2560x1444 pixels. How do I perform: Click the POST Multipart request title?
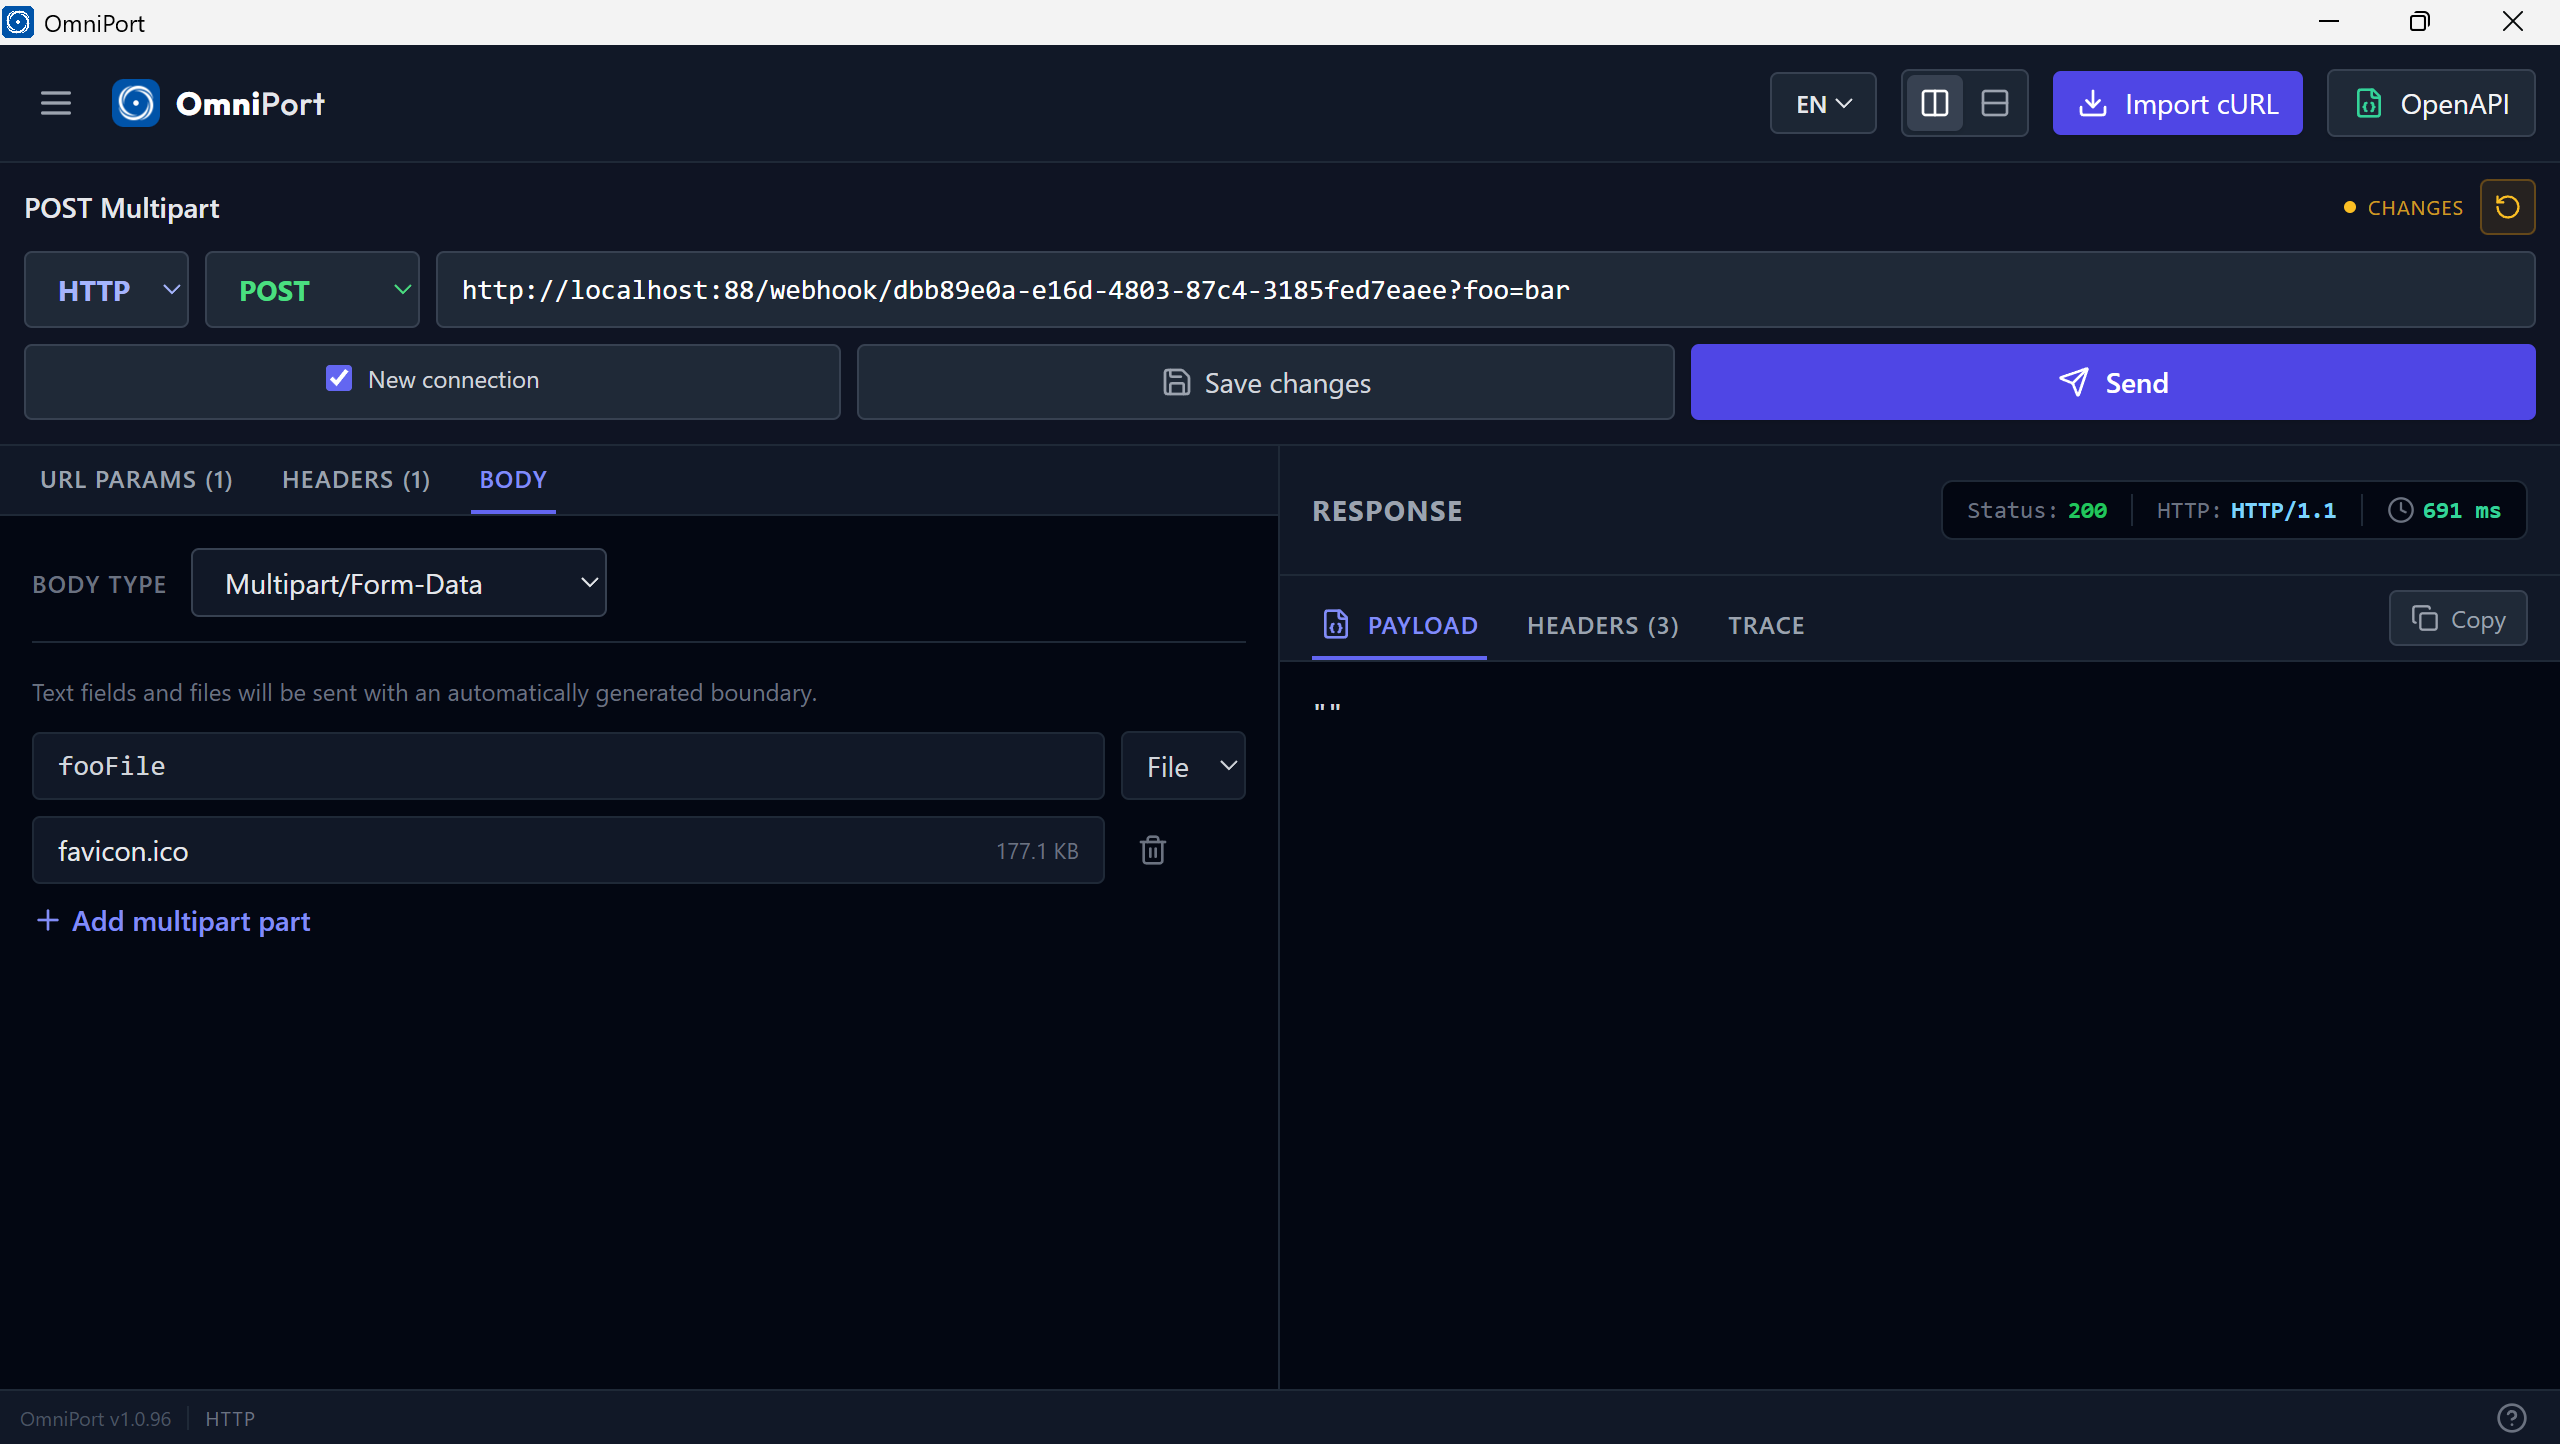pos(121,208)
